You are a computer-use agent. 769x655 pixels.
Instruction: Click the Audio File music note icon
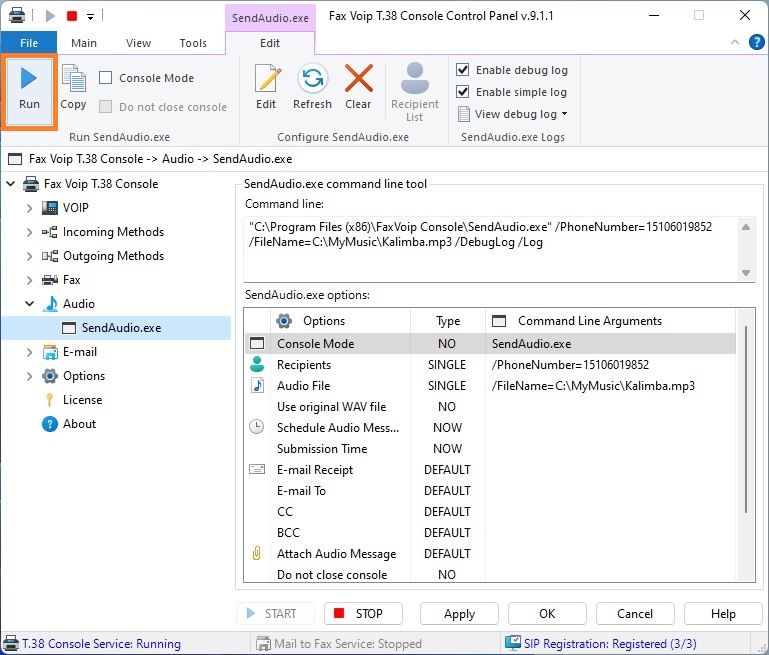tap(257, 385)
